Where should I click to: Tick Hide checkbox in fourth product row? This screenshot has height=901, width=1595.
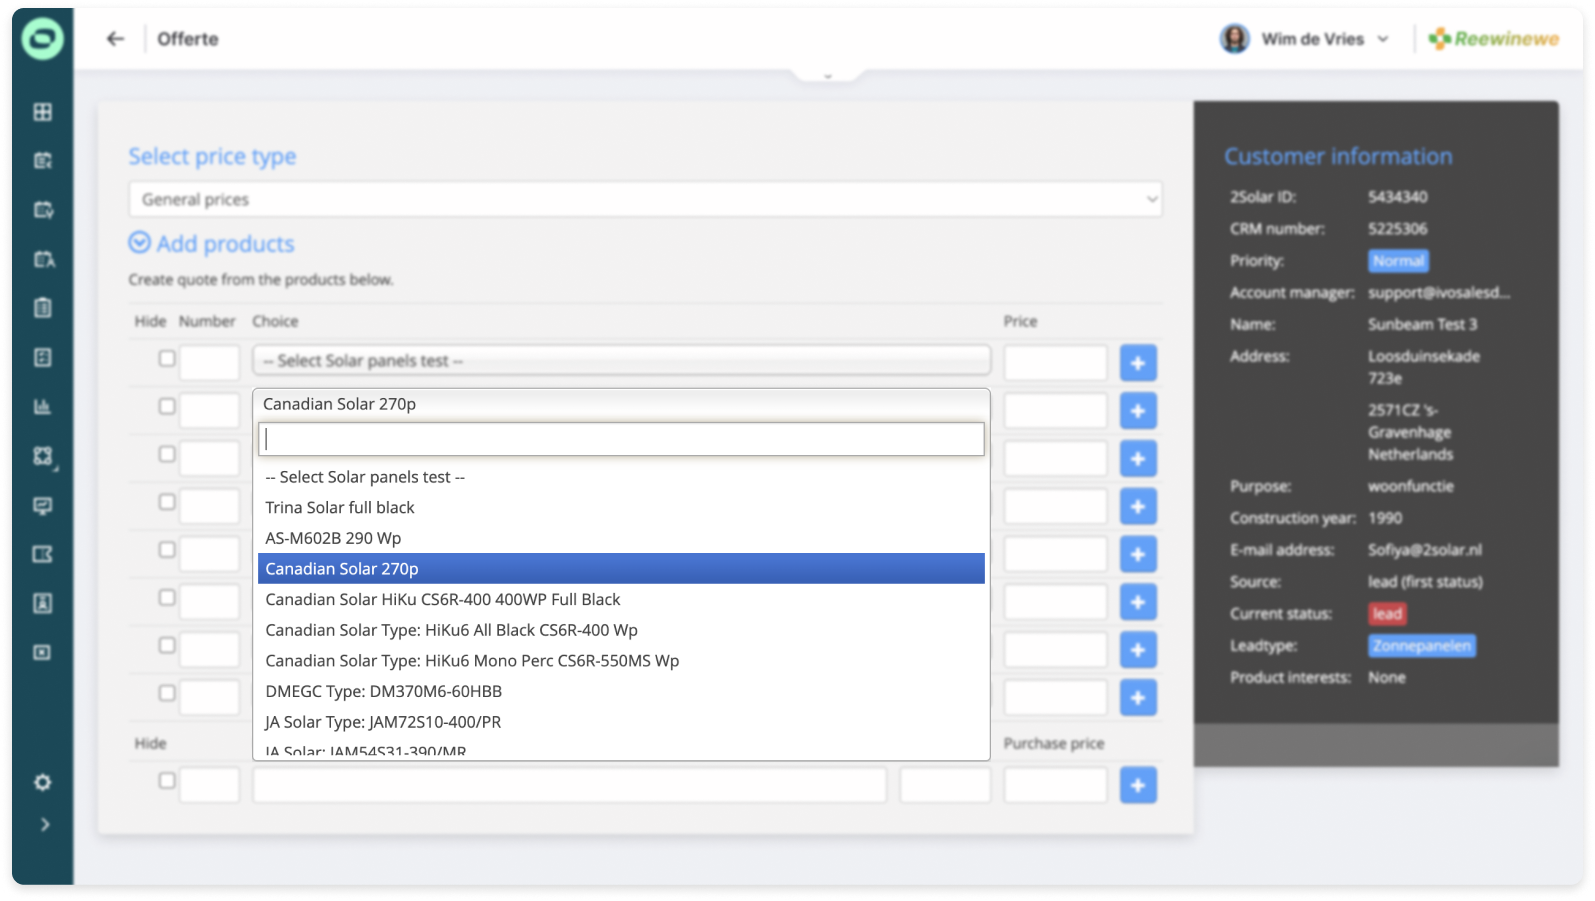click(167, 502)
